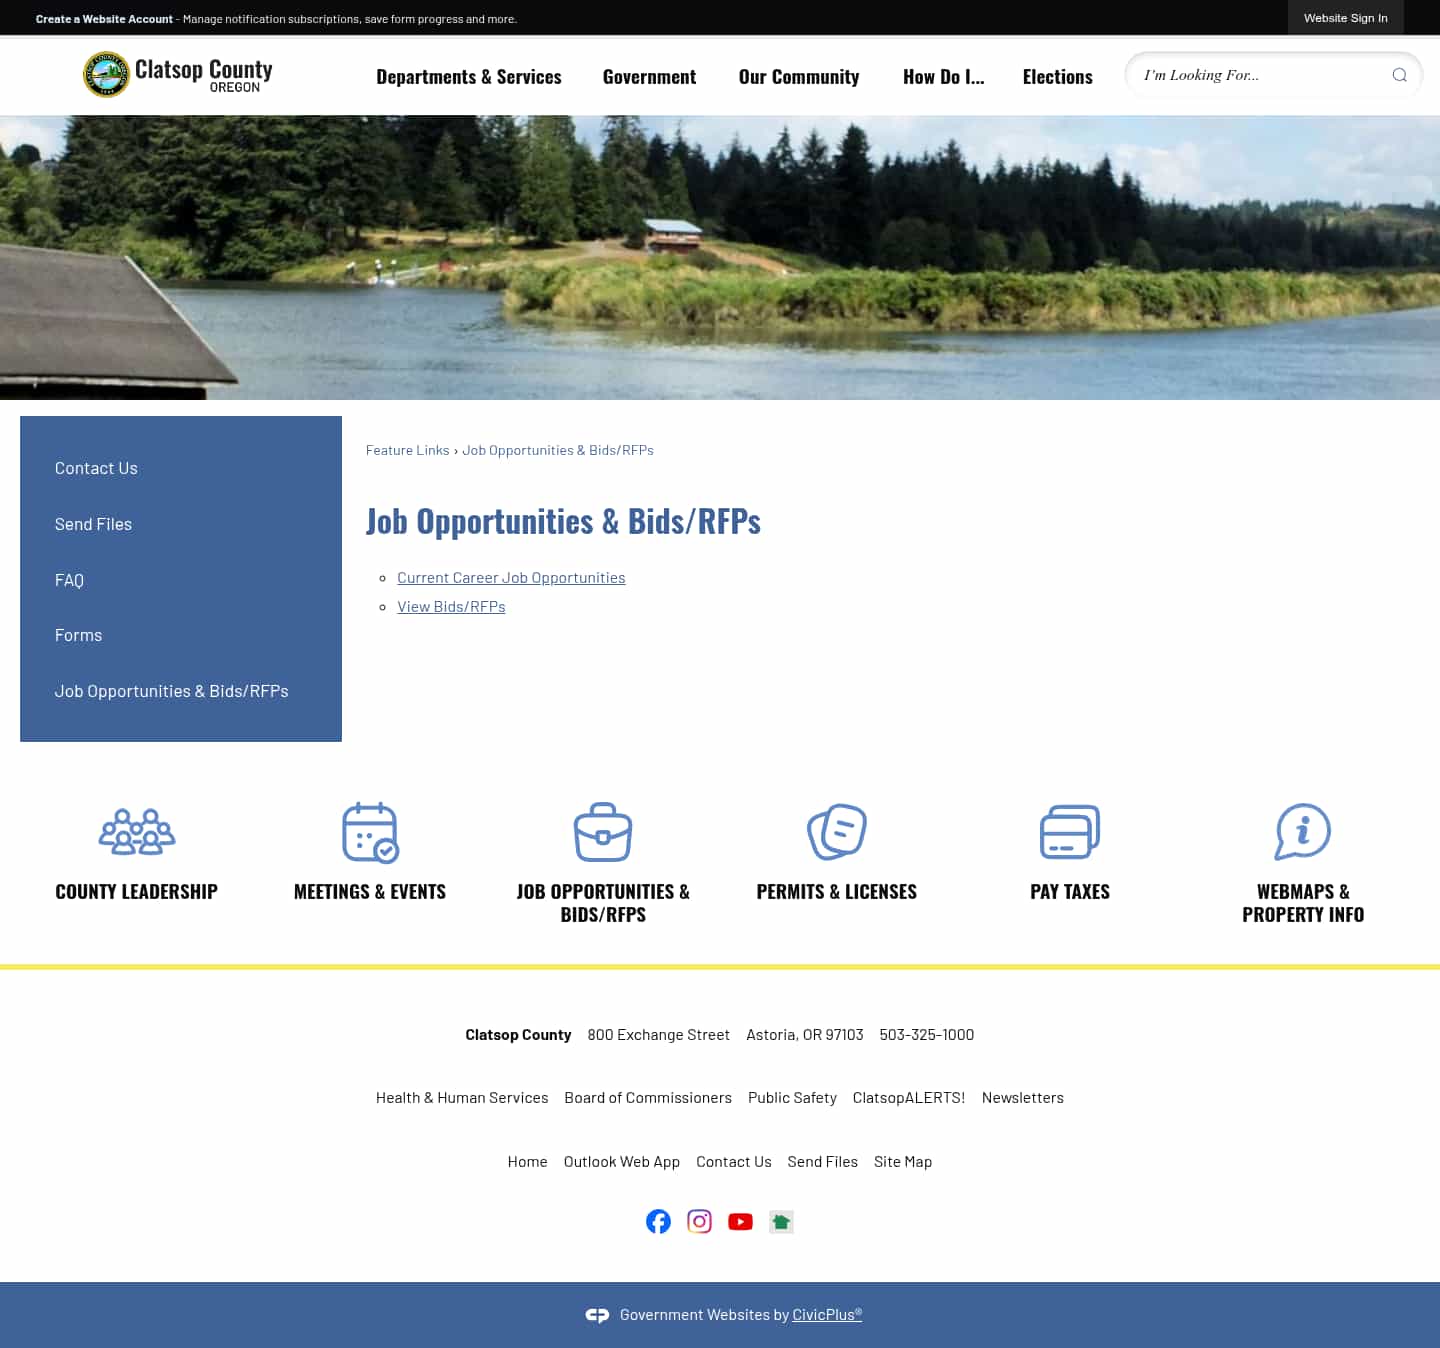Viewport: 1440px width, 1348px height.
Task: Open the Our Community menu
Action: [799, 77]
